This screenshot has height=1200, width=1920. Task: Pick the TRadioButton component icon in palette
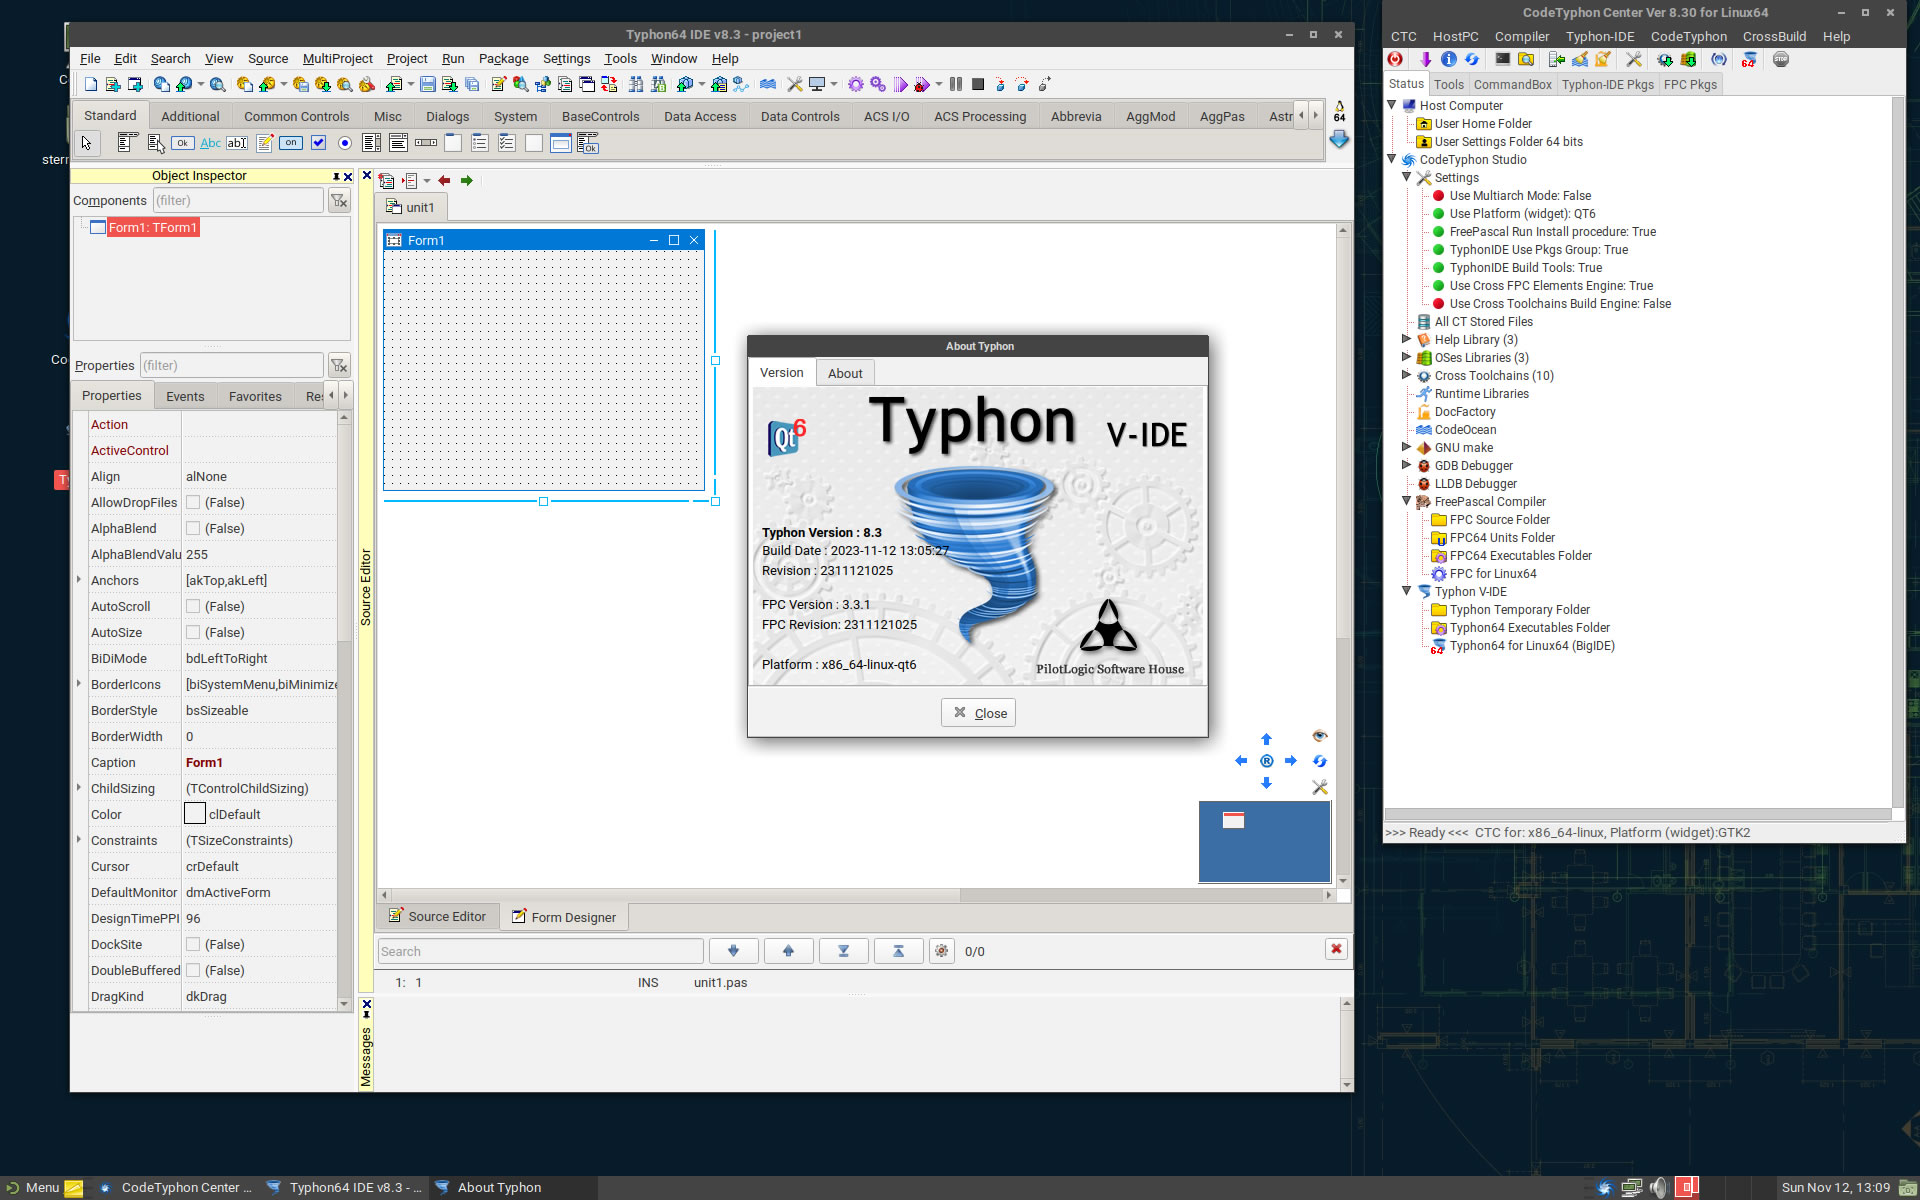345,143
